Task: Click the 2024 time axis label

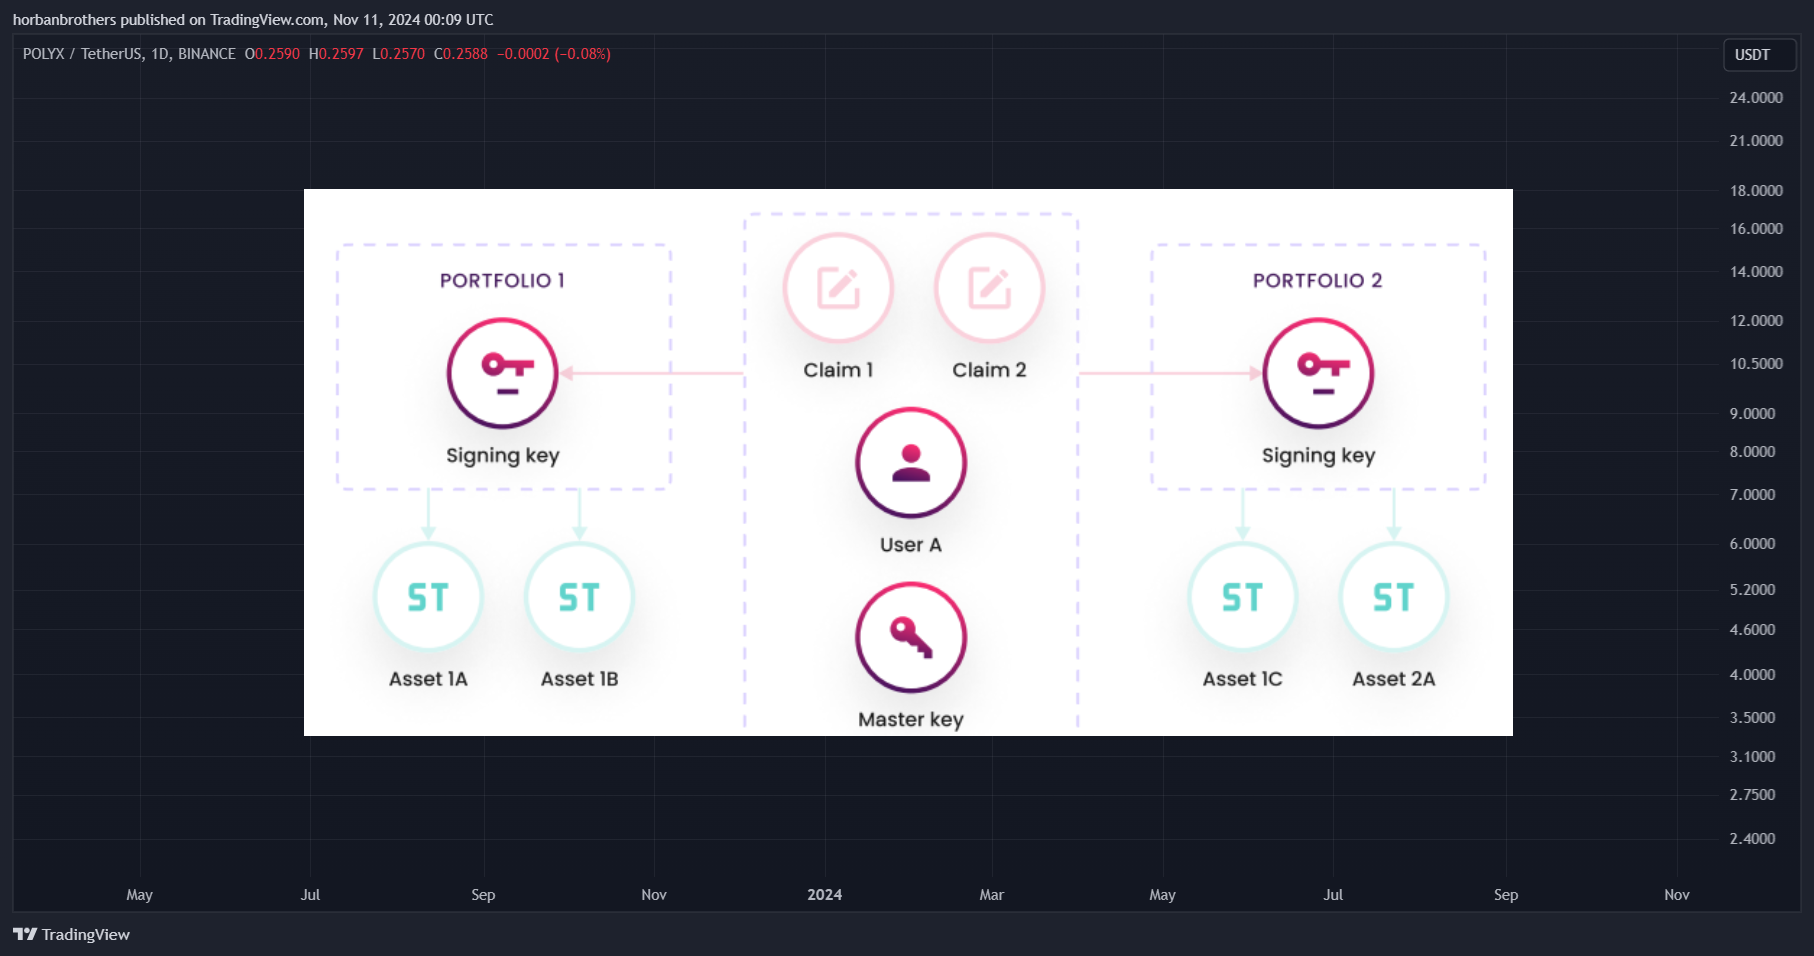Action: (x=825, y=895)
